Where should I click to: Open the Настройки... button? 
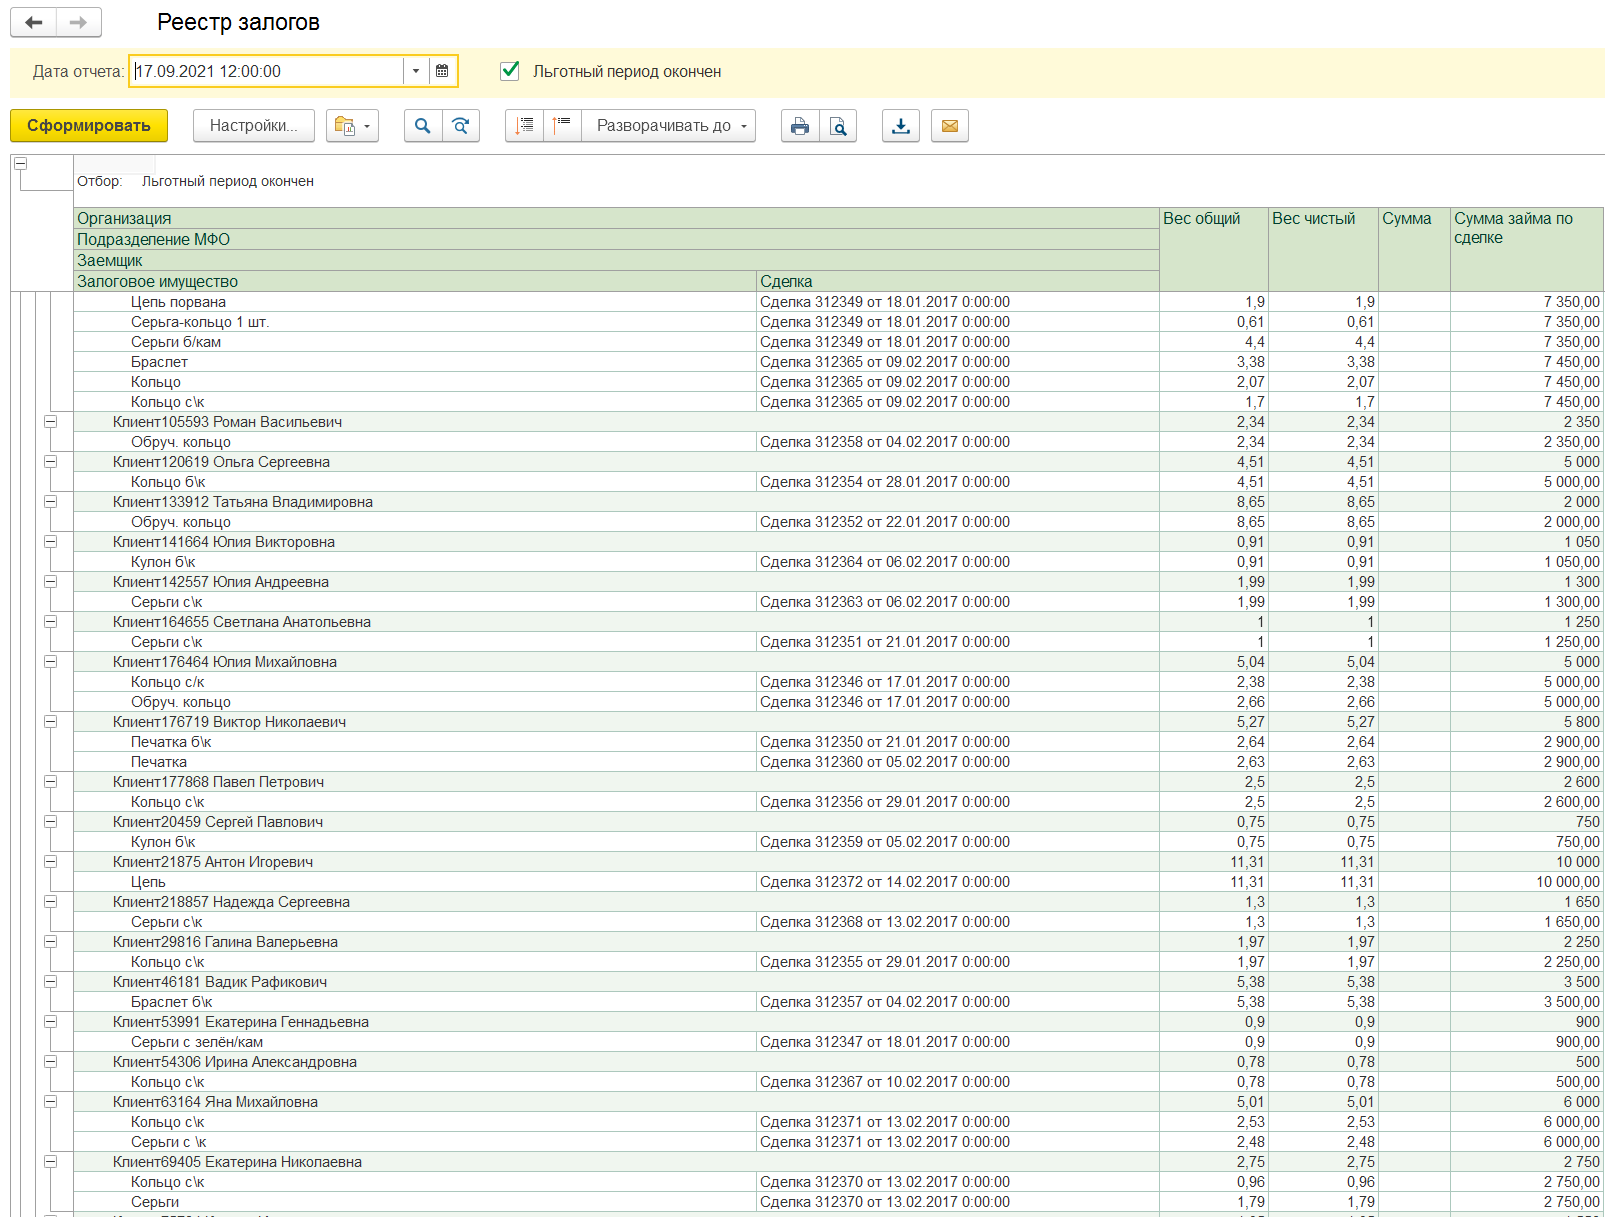(254, 126)
